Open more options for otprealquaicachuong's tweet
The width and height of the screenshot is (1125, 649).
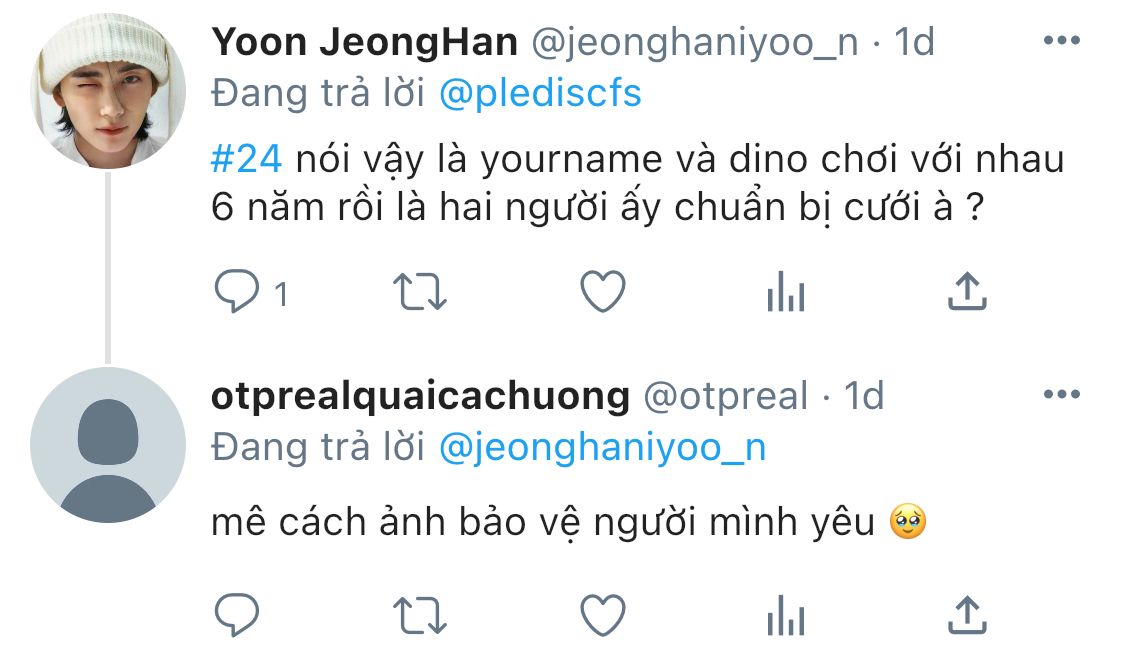point(1062,394)
